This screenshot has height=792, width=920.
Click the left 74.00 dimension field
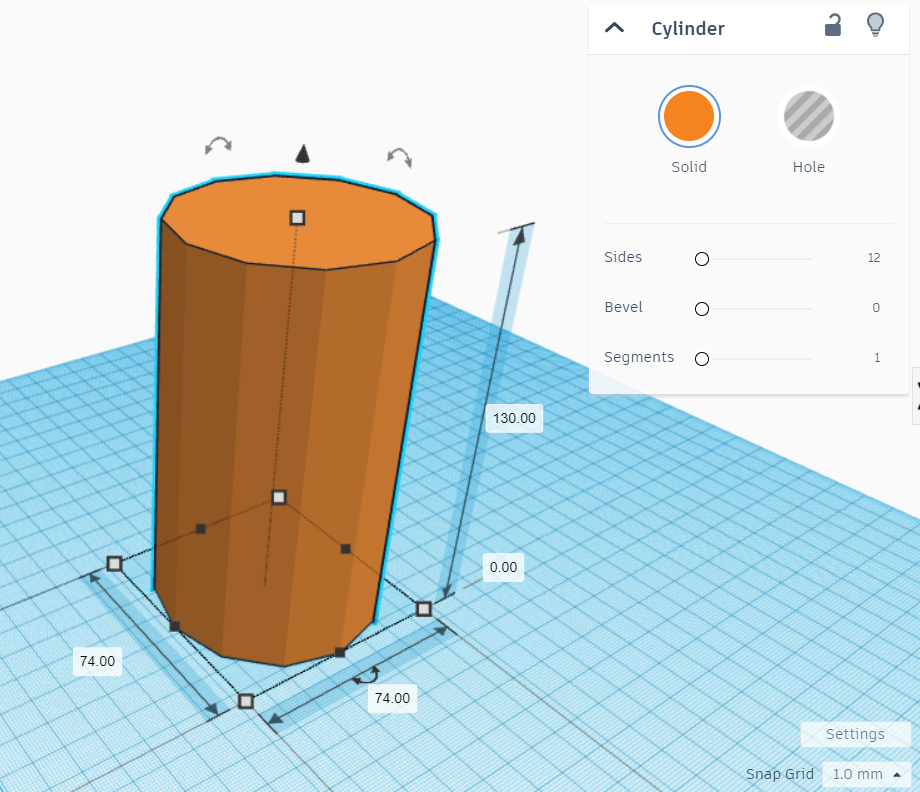tap(97, 661)
